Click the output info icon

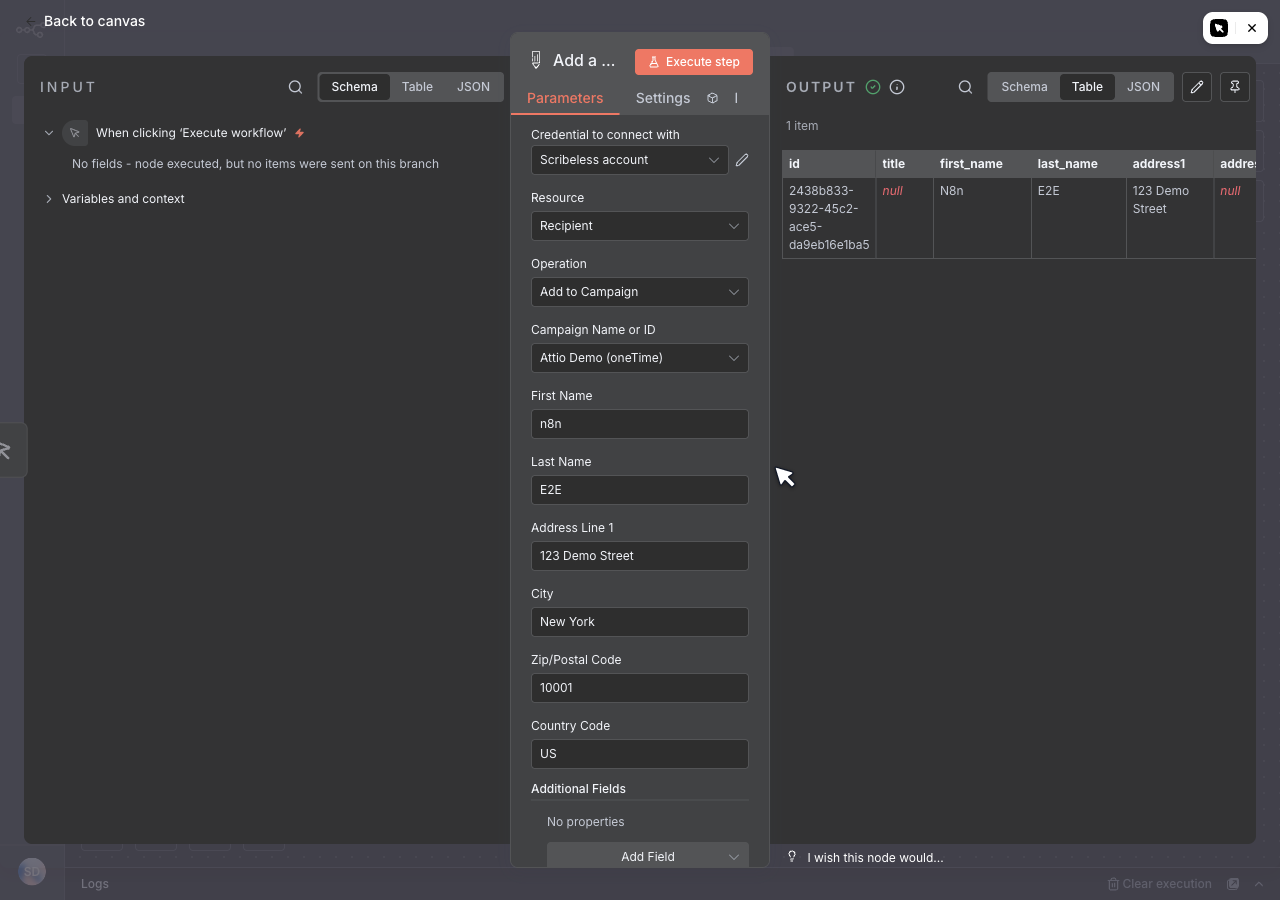pos(897,87)
